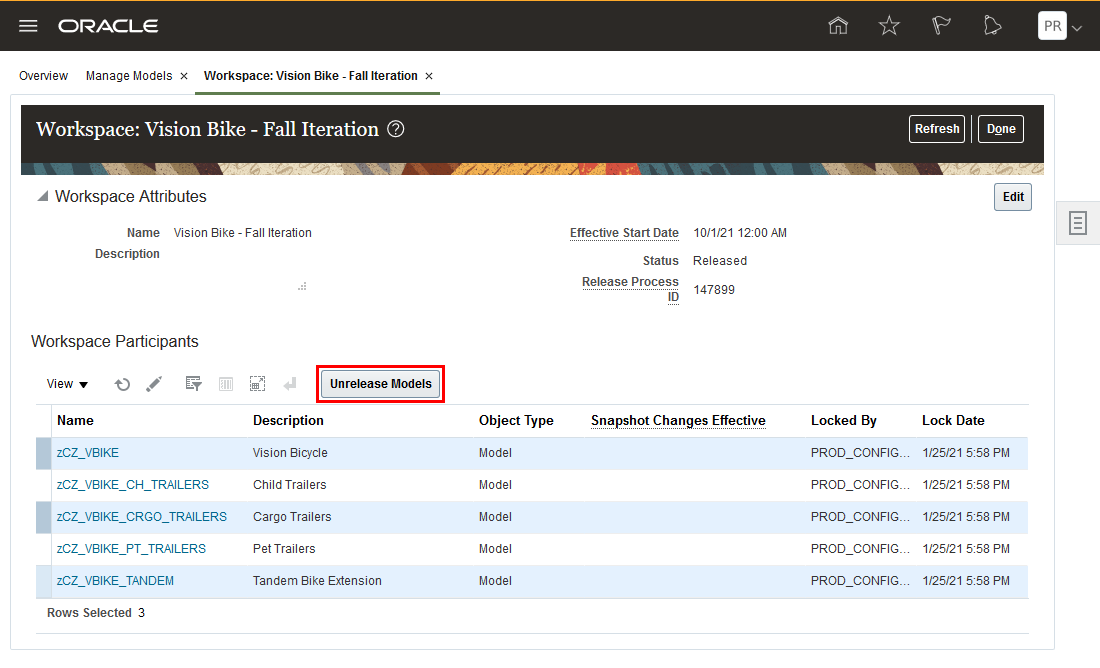The image size is (1100, 668).
Task: Open the zCZ_VBIKE_CH_TRAILERS link
Action: click(x=133, y=485)
